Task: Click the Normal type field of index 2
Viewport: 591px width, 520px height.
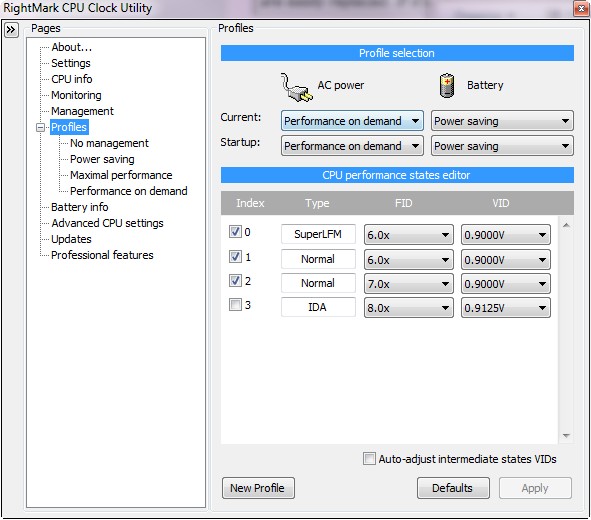Action: tap(318, 283)
